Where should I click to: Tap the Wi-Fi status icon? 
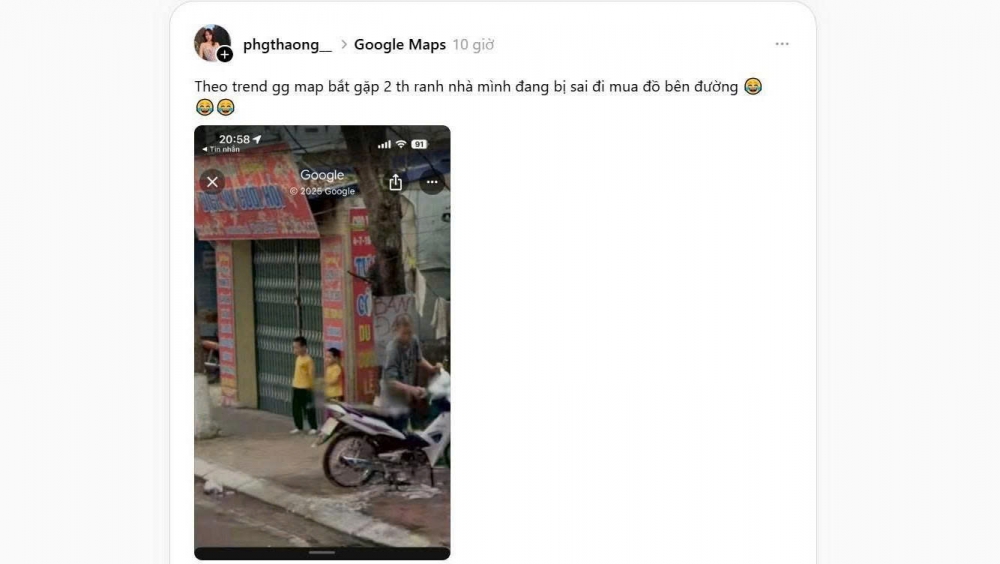(x=401, y=144)
